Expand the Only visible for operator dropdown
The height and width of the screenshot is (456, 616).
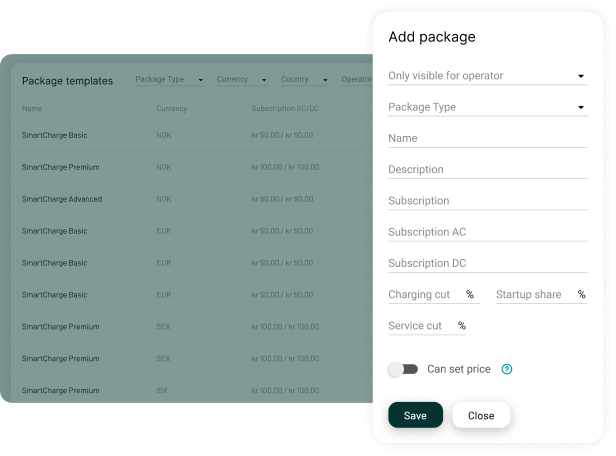(x=487, y=76)
